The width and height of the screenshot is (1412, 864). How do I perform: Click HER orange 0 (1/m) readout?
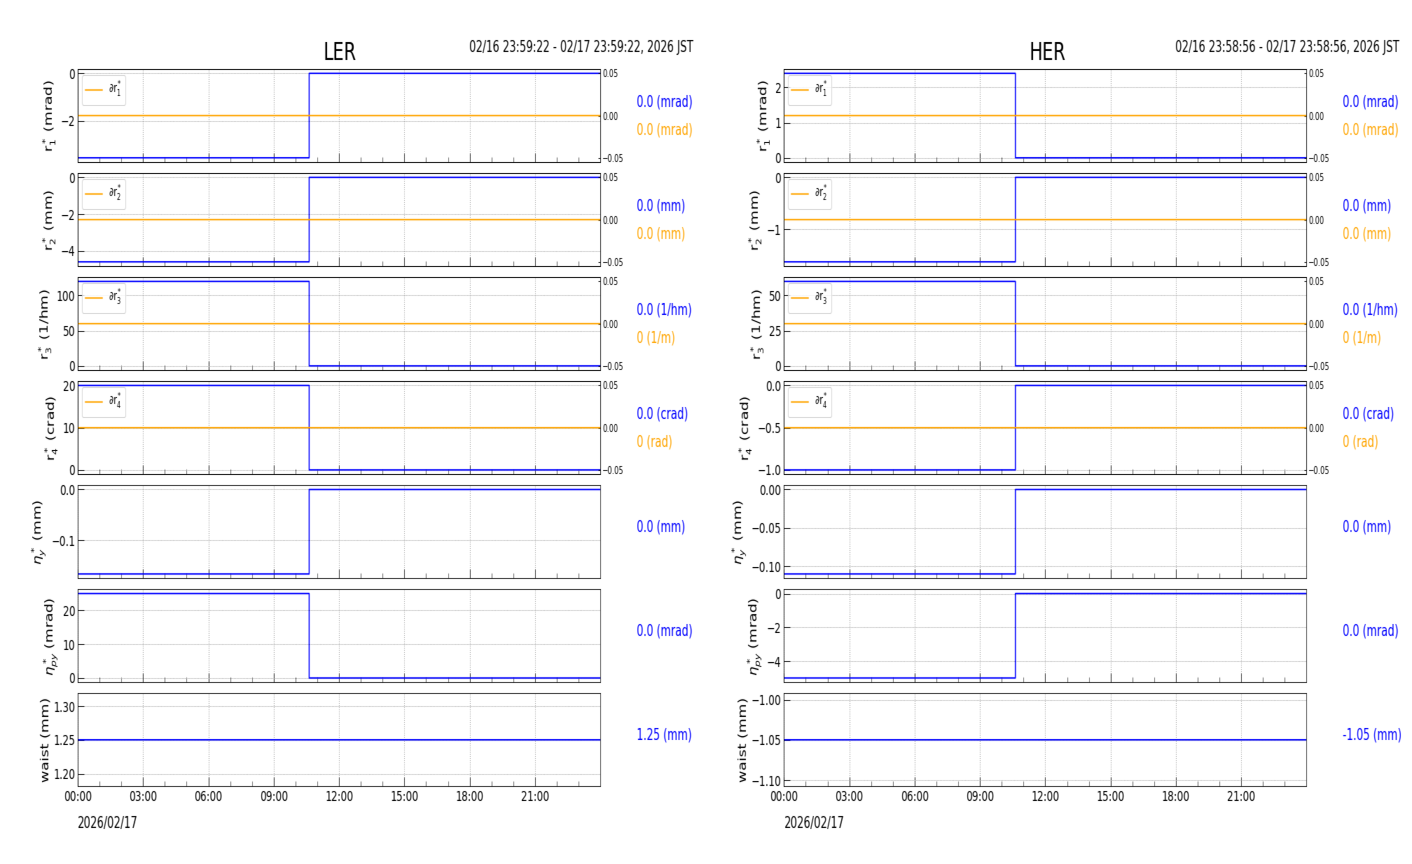(1362, 338)
